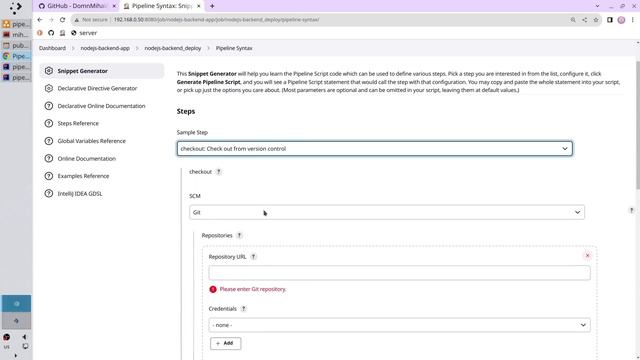The width and height of the screenshot is (640, 360).
Task: Open a new browser tab
Action: coord(212,6)
